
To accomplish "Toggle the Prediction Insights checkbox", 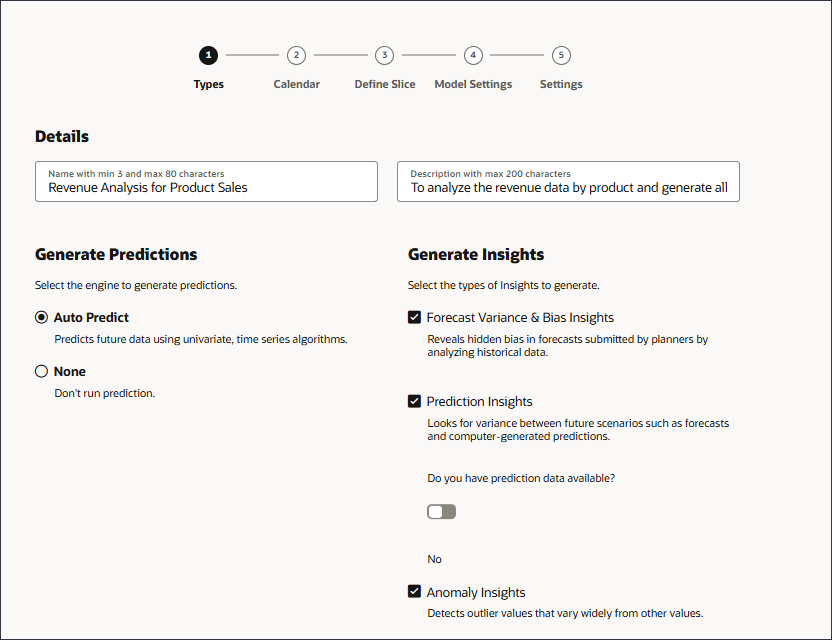I will click(x=414, y=401).
